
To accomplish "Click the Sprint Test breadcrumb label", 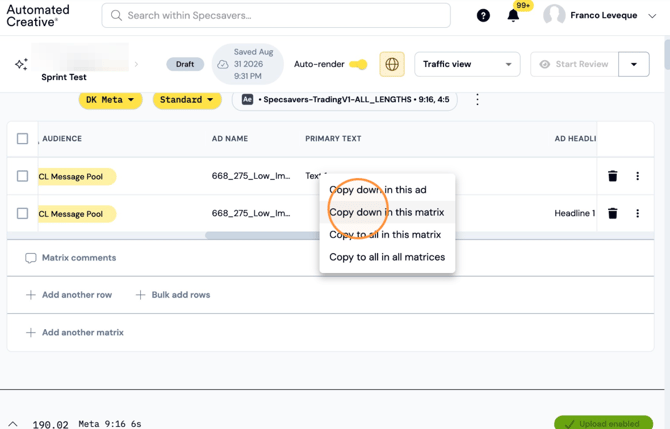I will click(x=64, y=77).
